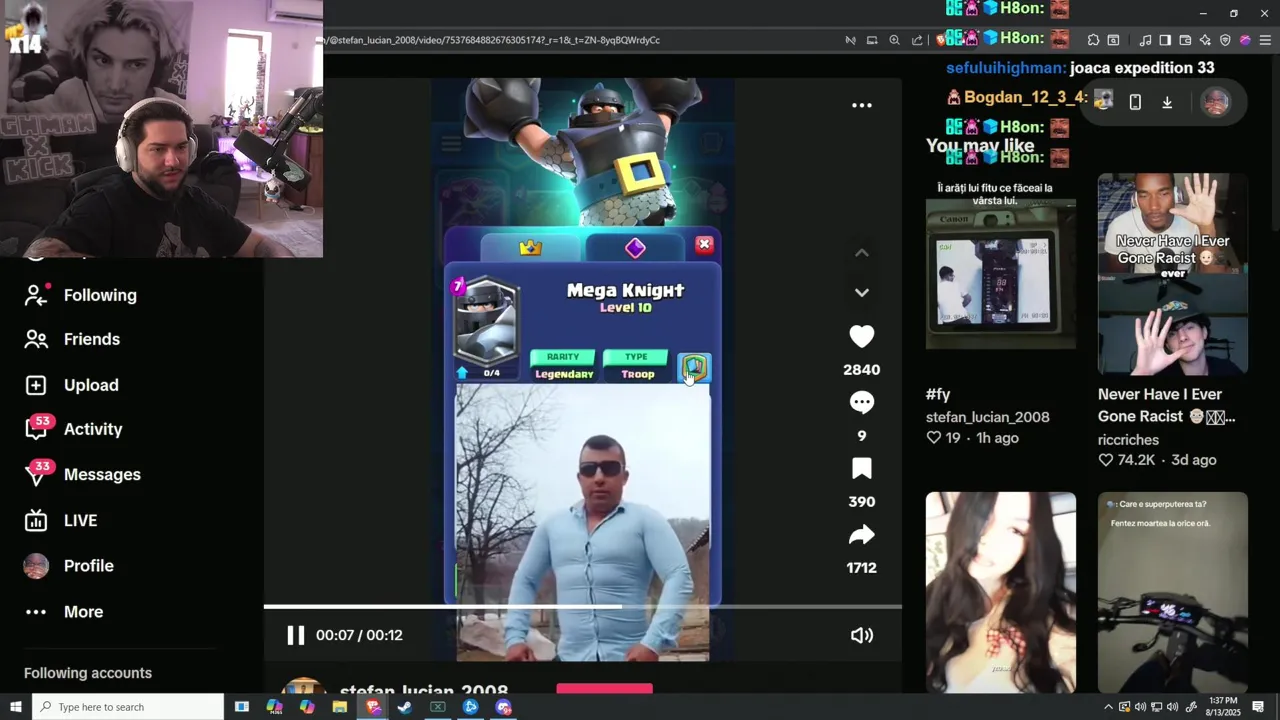Viewport: 1280px width, 720px height.
Task: Toggle the browser sidebar panel icon
Action: click(1165, 40)
